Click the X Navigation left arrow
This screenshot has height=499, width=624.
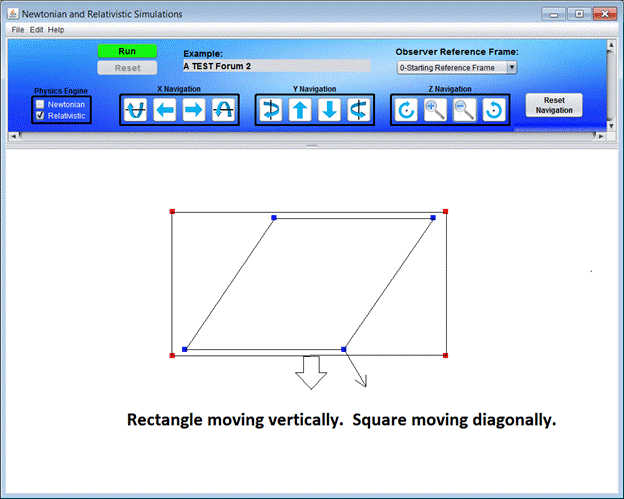click(x=164, y=110)
